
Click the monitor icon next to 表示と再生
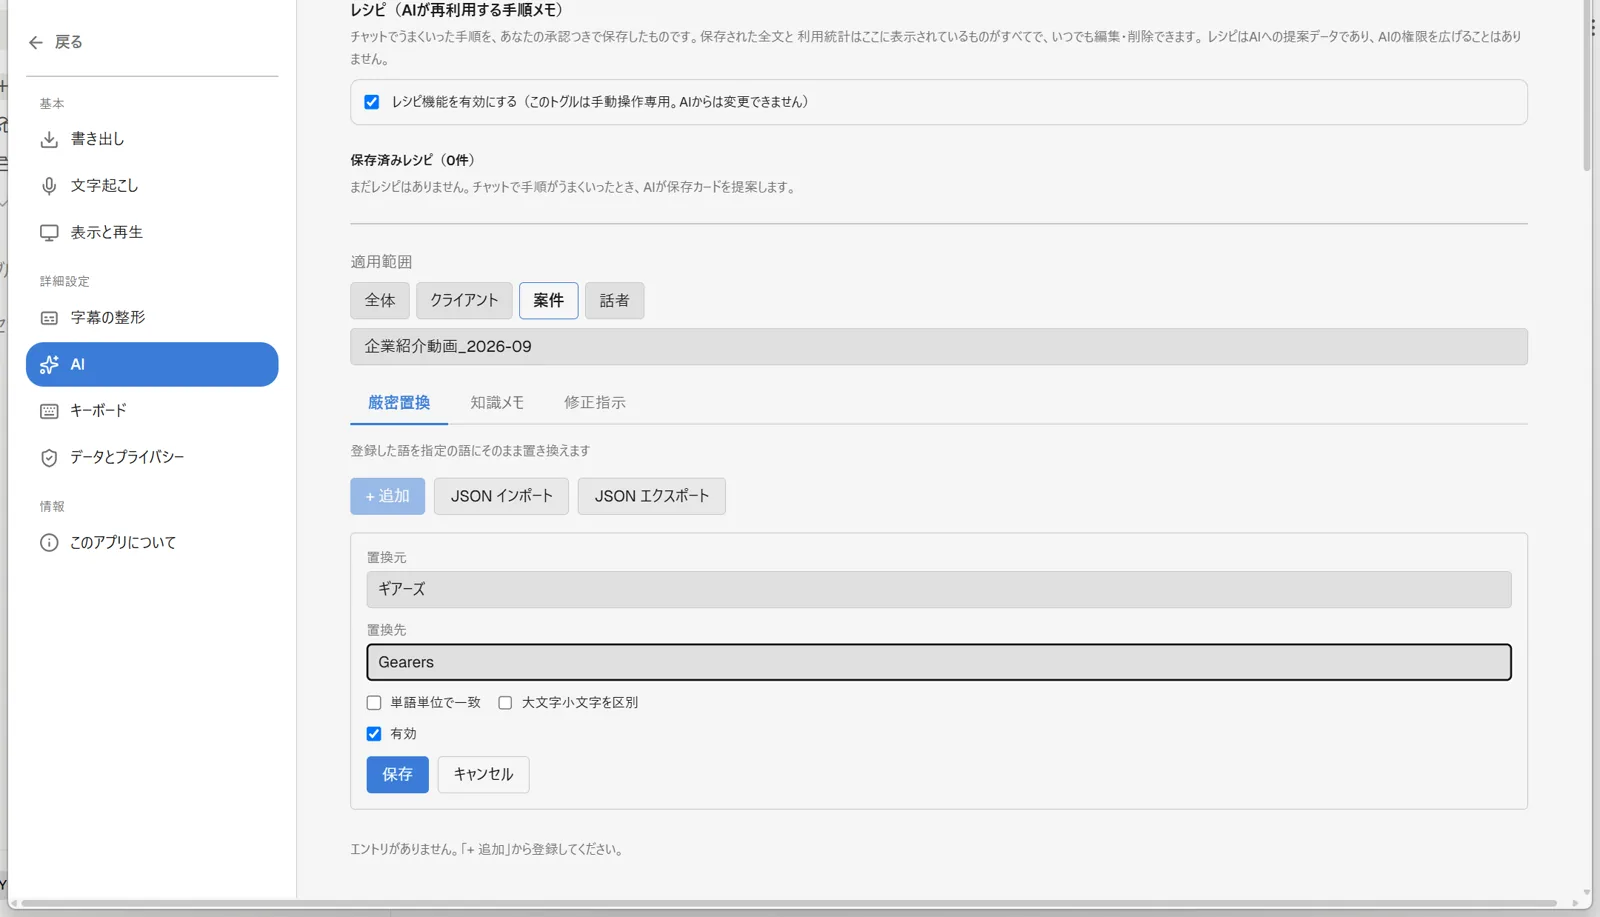click(49, 233)
